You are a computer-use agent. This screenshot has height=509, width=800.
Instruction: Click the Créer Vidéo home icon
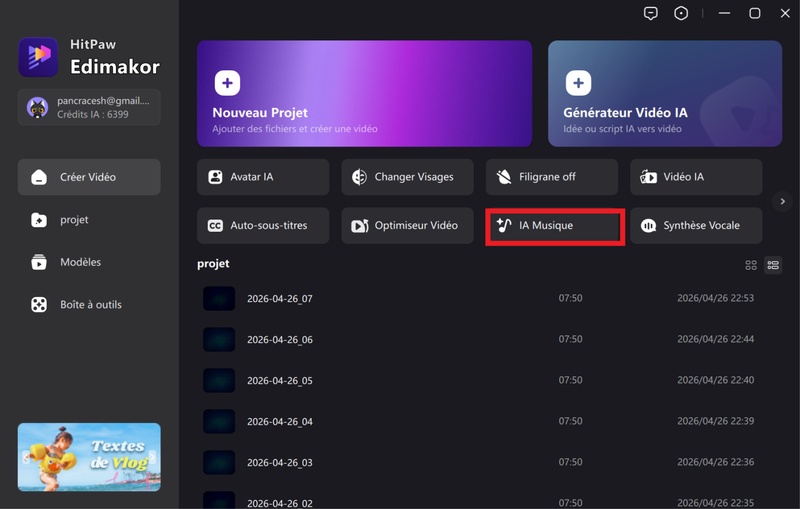coord(39,177)
